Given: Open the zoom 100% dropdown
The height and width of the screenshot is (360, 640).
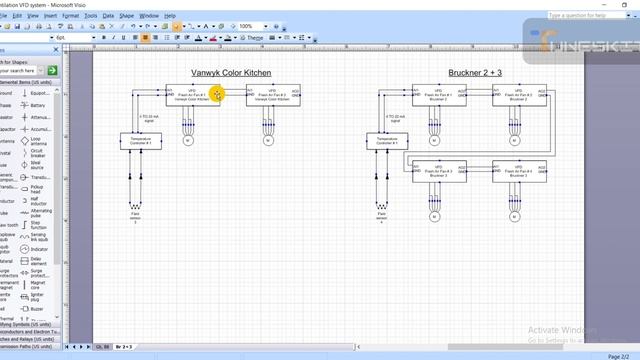Looking at the screenshot, I should 266,27.
